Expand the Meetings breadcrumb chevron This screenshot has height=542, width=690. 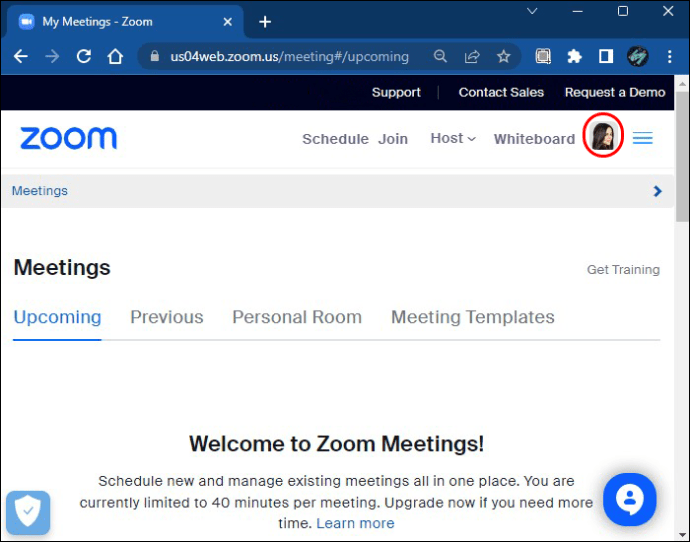click(x=657, y=191)
